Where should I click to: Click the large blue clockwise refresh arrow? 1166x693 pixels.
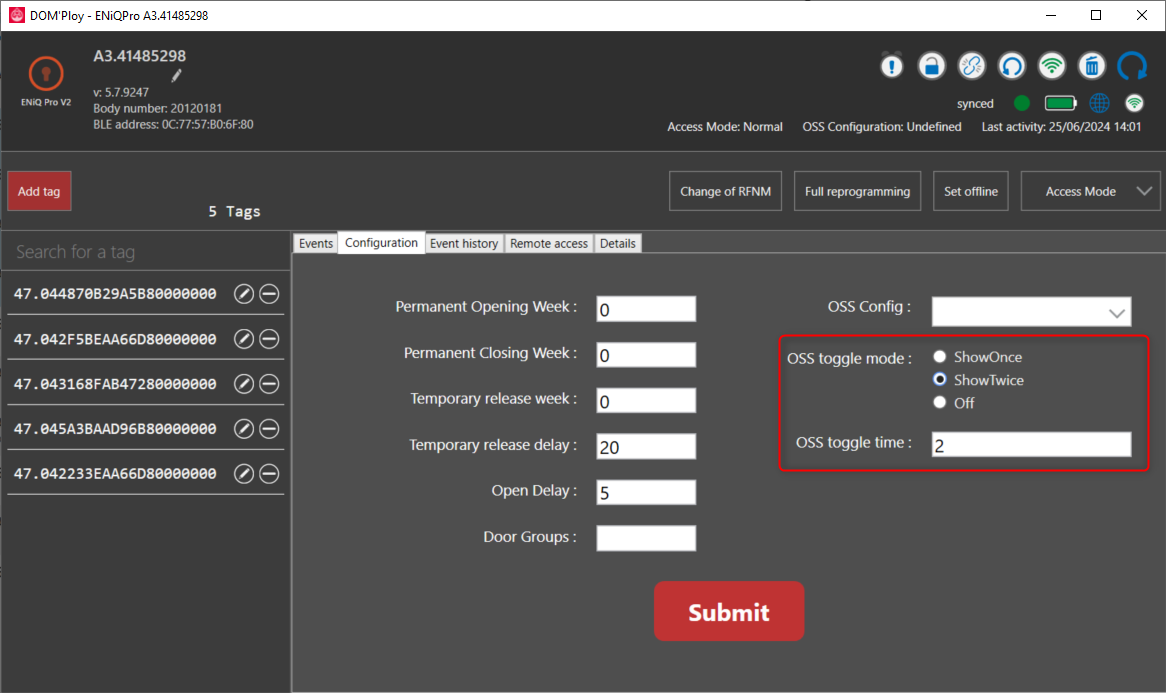point(1133,66)
